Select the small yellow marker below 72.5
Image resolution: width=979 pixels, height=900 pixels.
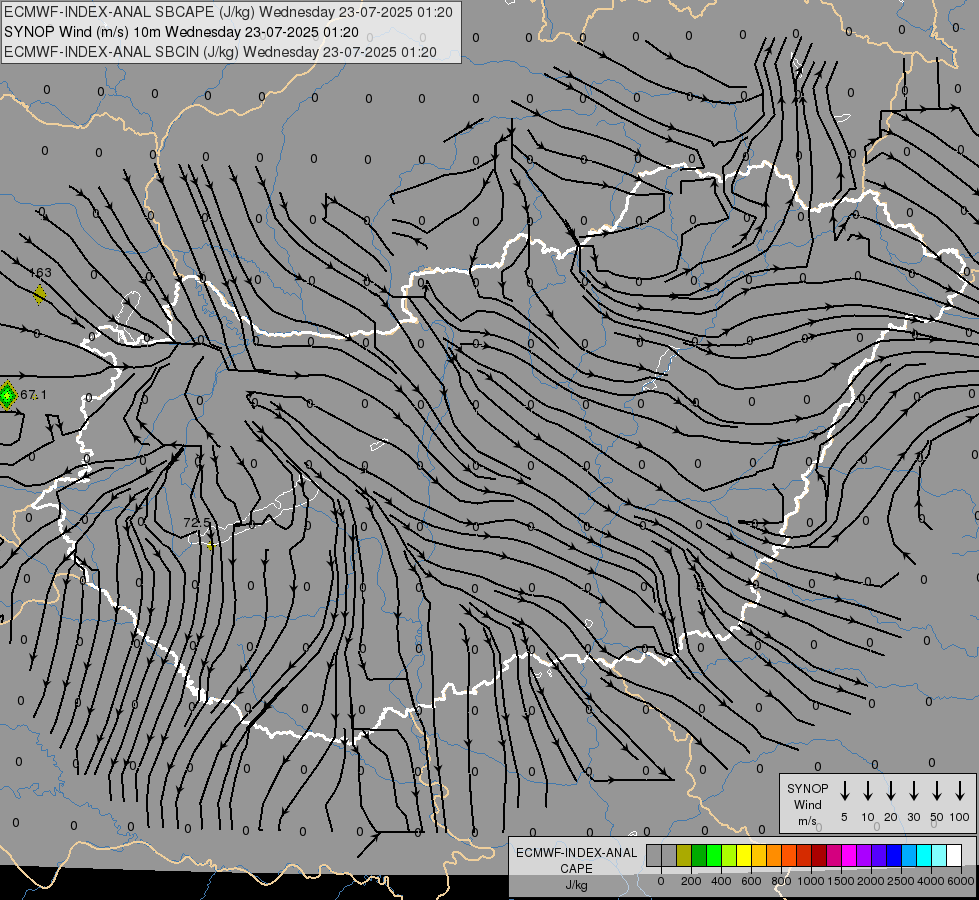(210, 546)
